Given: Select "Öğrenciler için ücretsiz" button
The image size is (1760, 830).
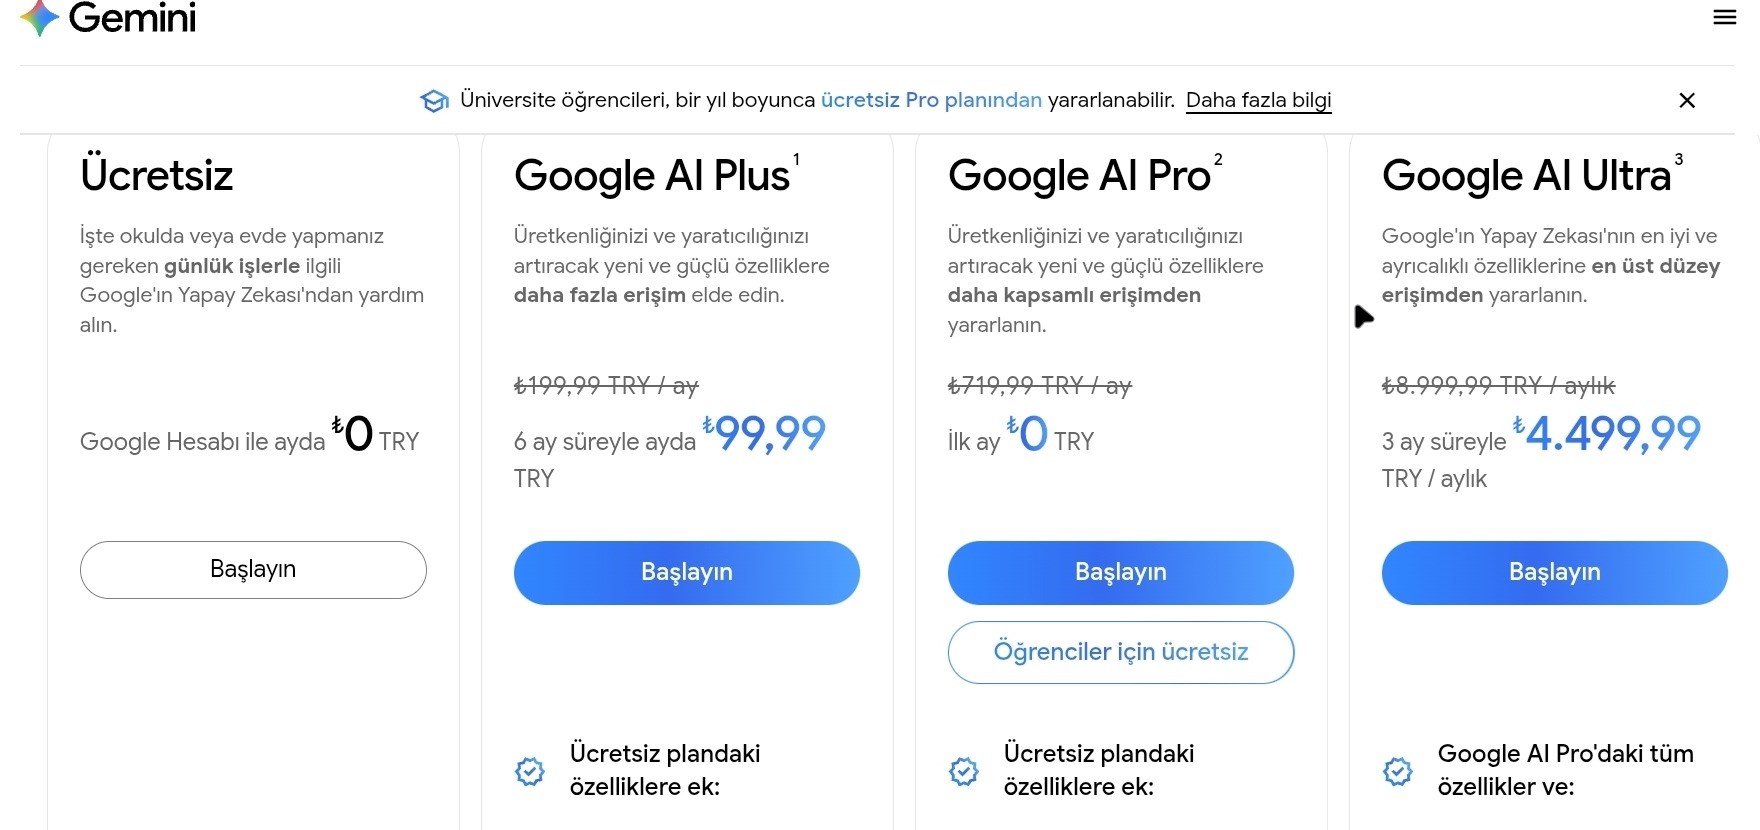Looking at the screenshot, I should tap(1120, 652).
